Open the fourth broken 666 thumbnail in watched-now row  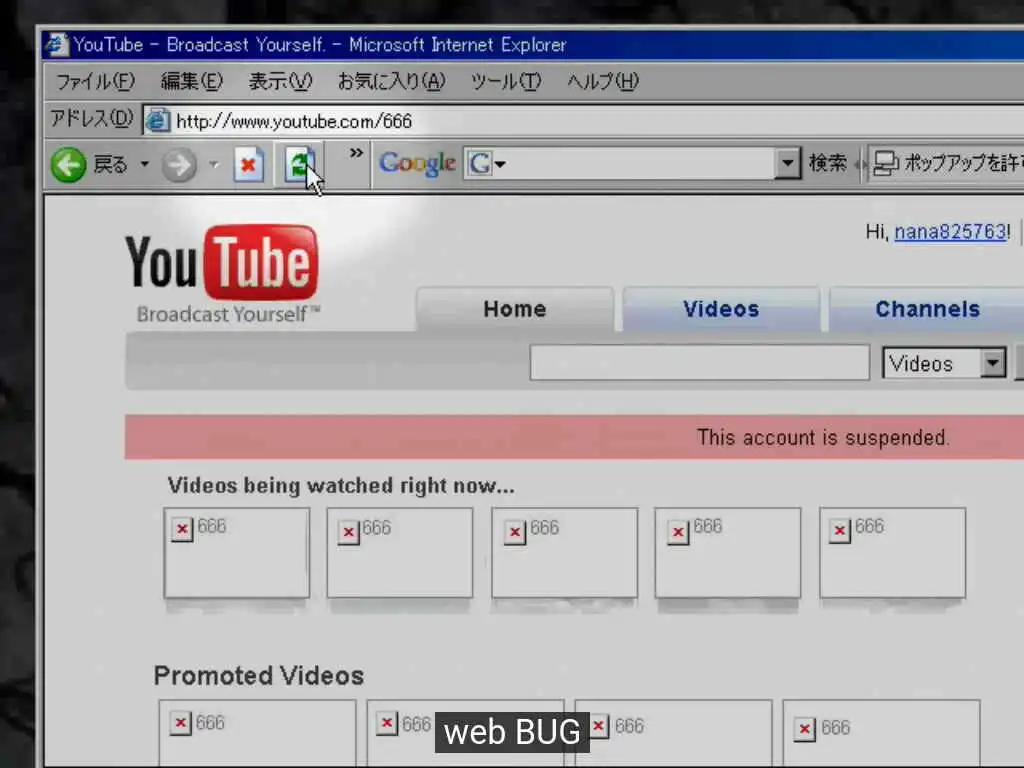[728, 552]
